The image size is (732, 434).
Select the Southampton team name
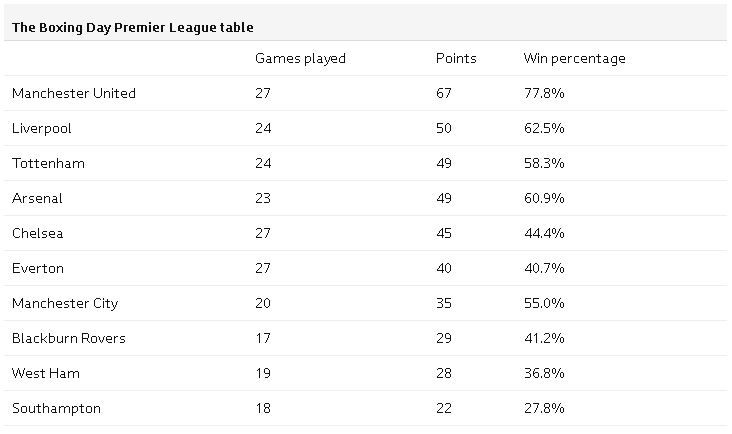[x=56, y=409]
